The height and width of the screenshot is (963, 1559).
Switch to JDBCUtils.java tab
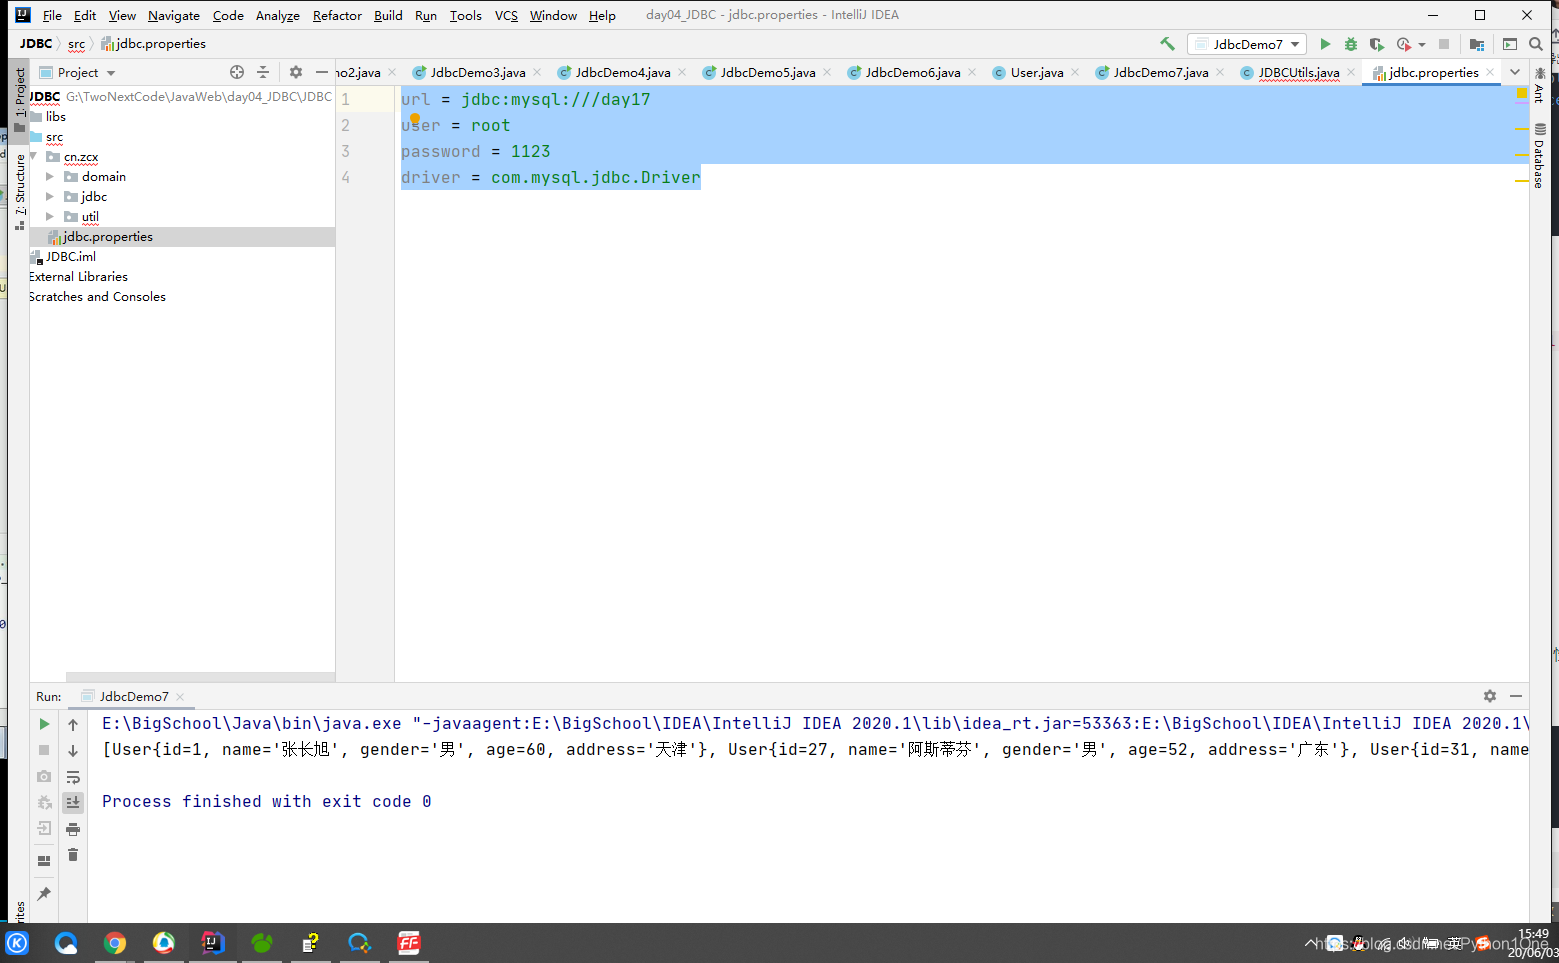pyautogui.click(x=1299, y=72)
